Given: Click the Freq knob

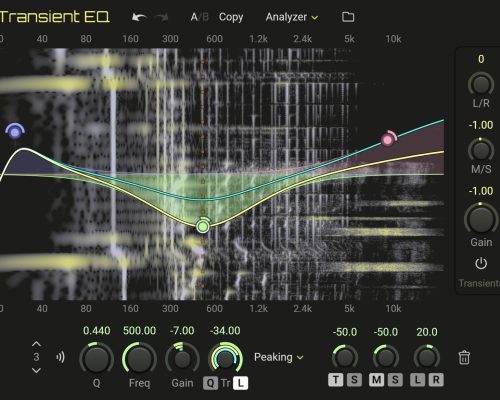Looking at the screenshot, I should coord(139,359).
